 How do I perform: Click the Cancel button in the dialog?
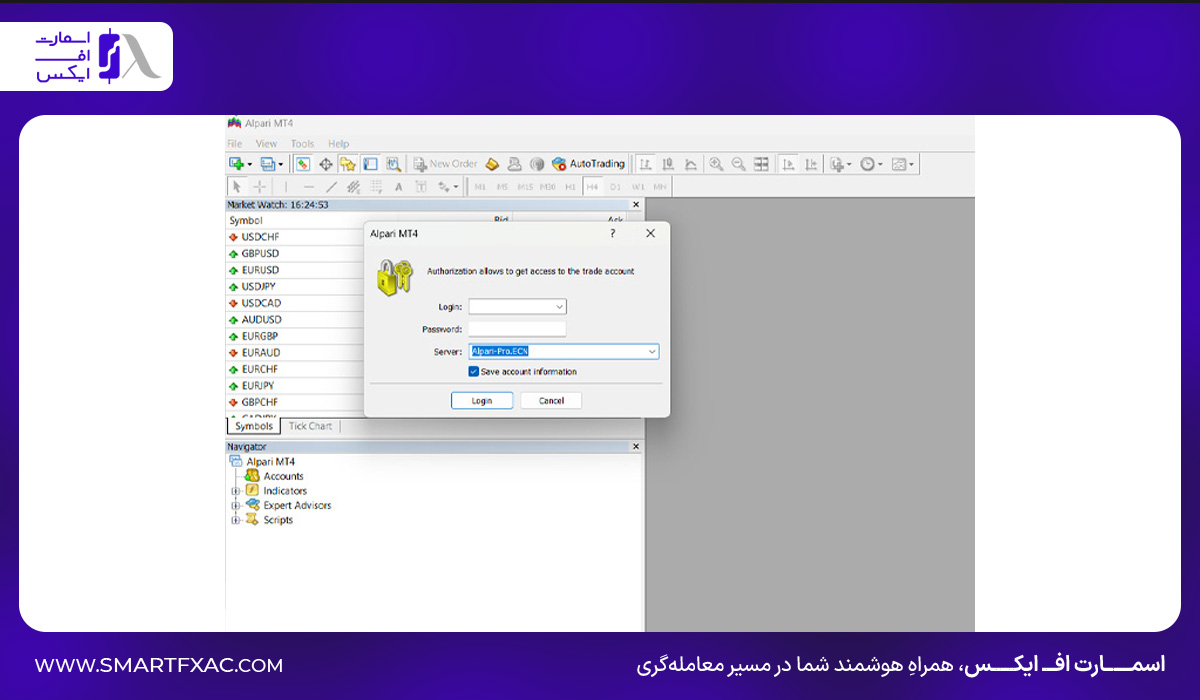click(551, 400)
